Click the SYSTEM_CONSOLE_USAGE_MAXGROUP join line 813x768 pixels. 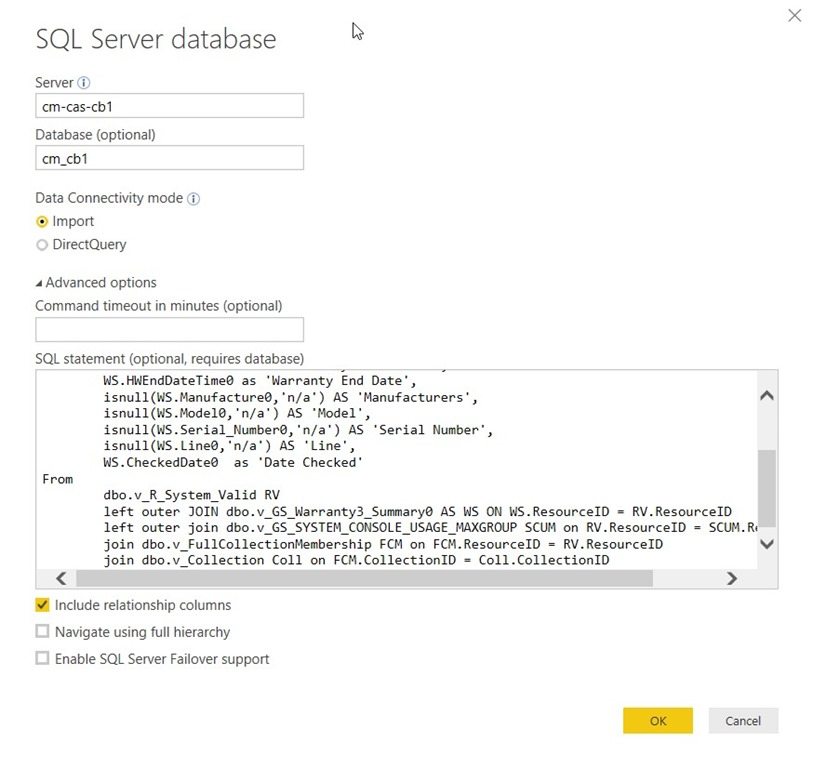[x=430, y=528]
